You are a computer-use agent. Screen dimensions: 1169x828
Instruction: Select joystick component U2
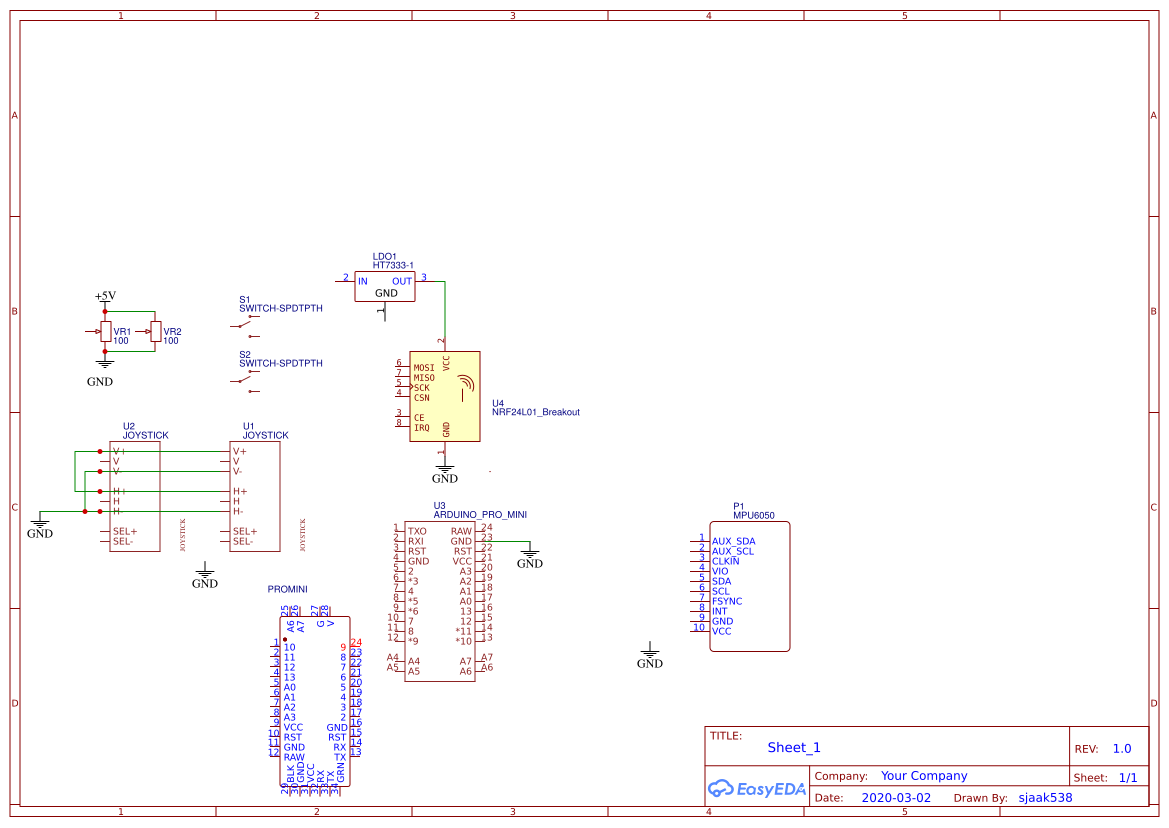137,495
